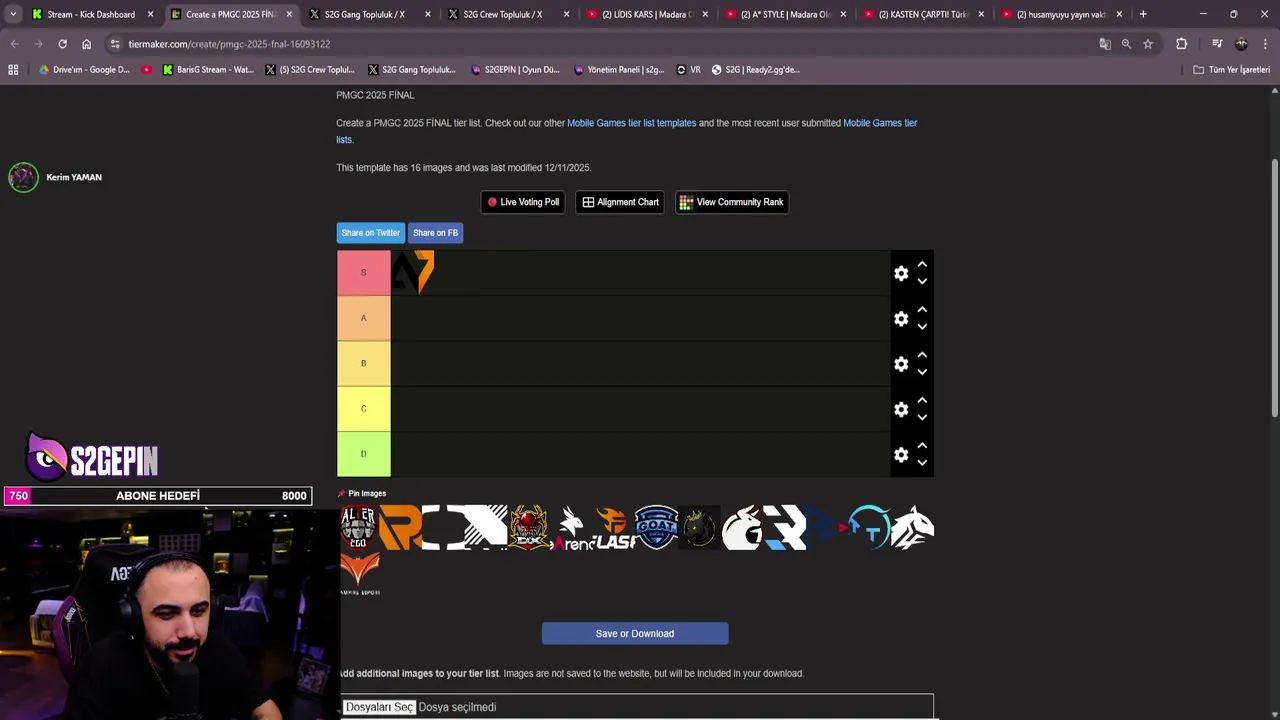The width and height of the screenshot is (1280, 720).
Task: Select the FLASH team logo
Action: click(614, 527)
